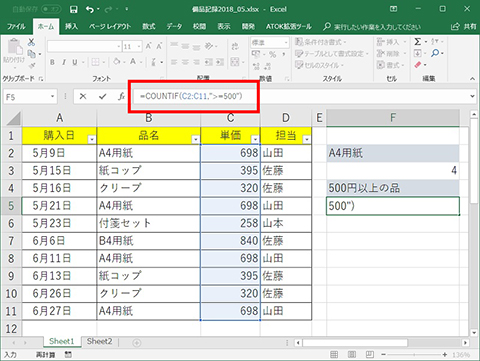Screen dimensions: 480x361
Task: Toggle Italic formatting
Action: coord(64,62)
